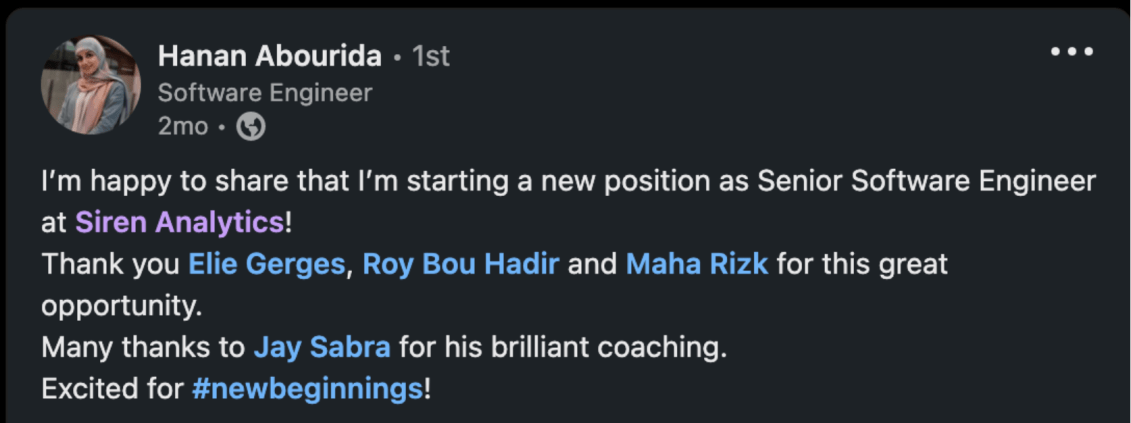Click the 1st connection degree label
1131x423 pixels.
click(431, 57)
